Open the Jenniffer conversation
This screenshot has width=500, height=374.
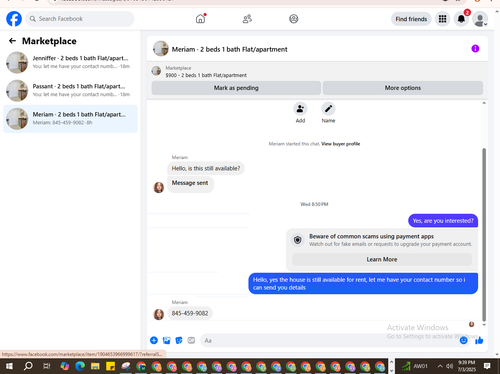point(70,62)
